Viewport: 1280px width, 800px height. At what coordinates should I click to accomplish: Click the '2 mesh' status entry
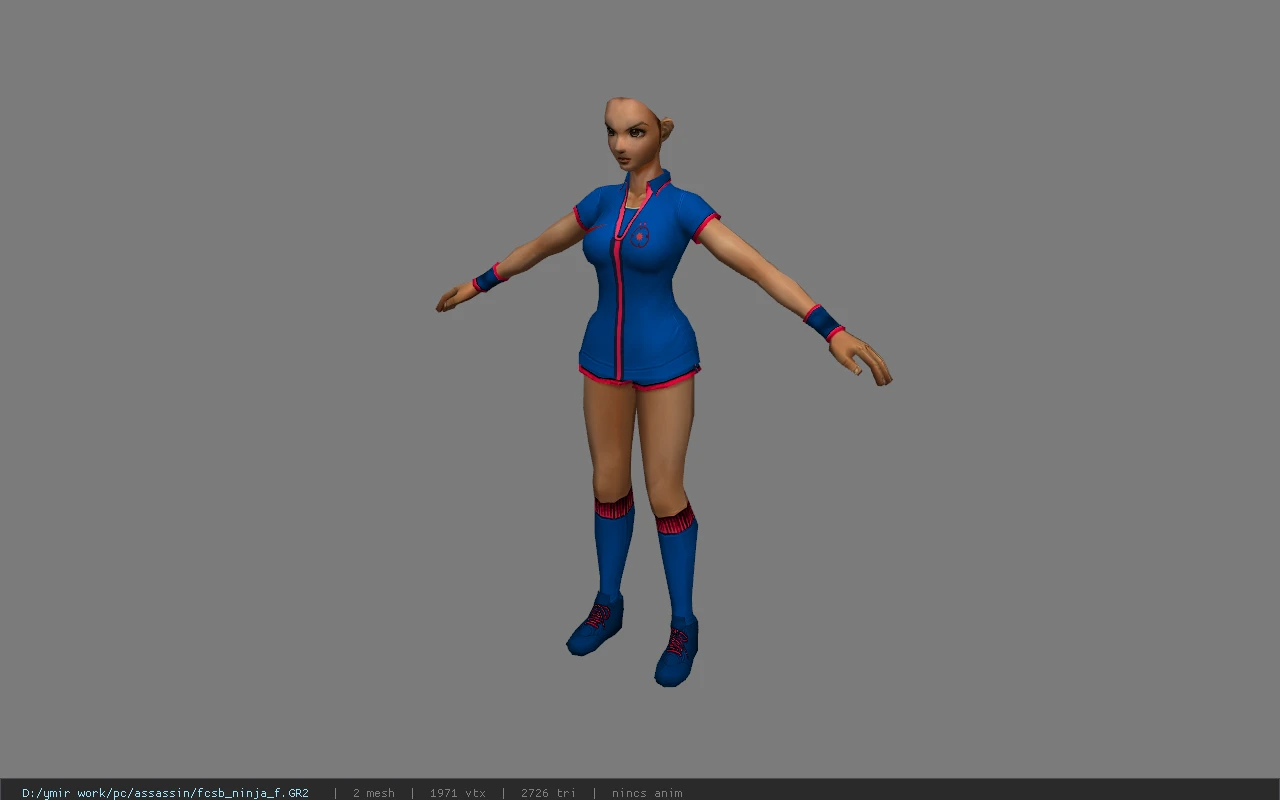[x=373, y=793]
